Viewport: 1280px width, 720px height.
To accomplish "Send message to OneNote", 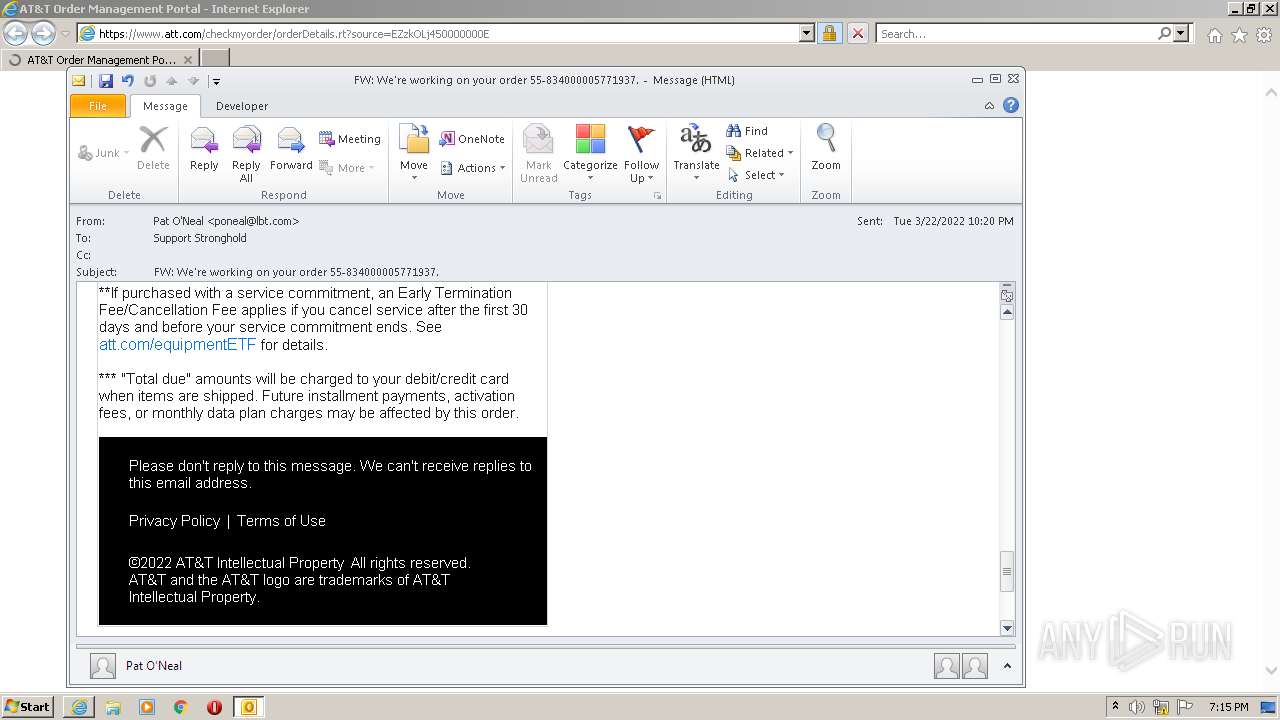I will click(473, 139).
